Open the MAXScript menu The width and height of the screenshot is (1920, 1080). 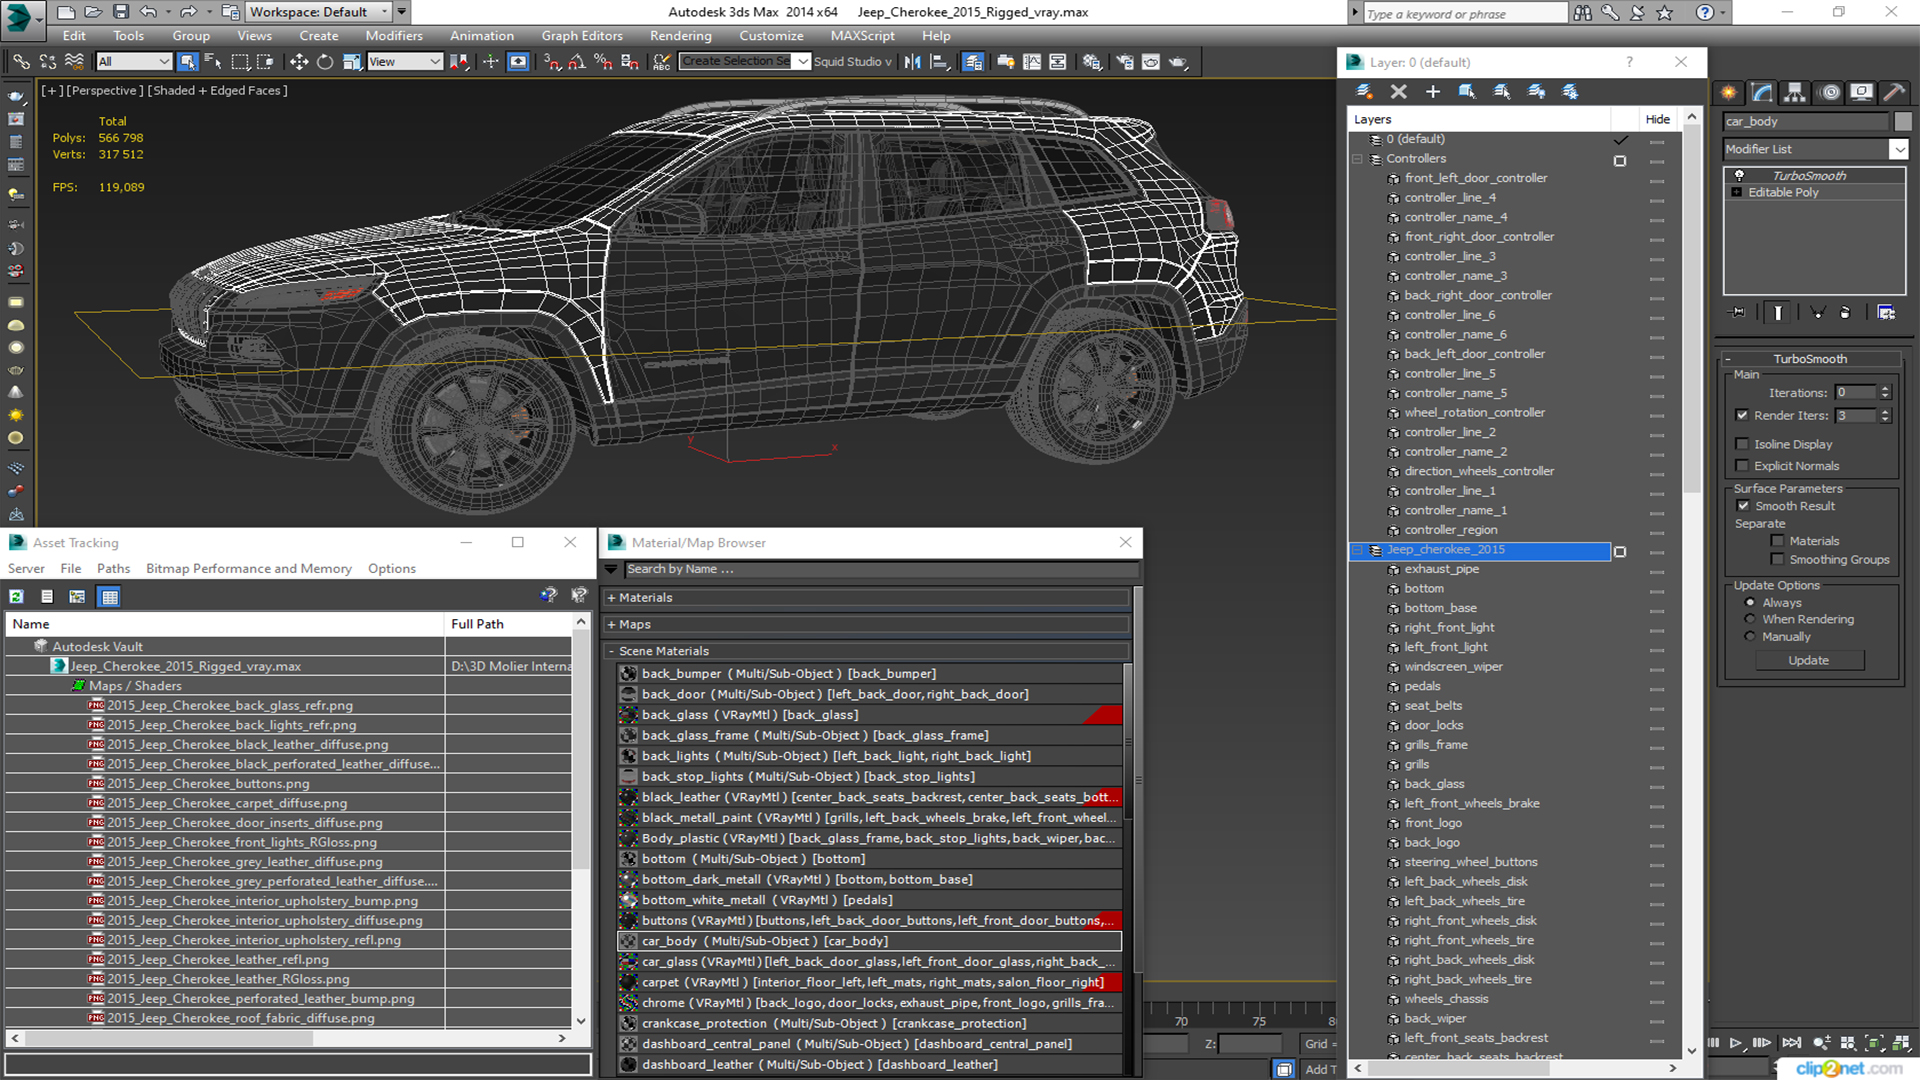tap(862, 35)
